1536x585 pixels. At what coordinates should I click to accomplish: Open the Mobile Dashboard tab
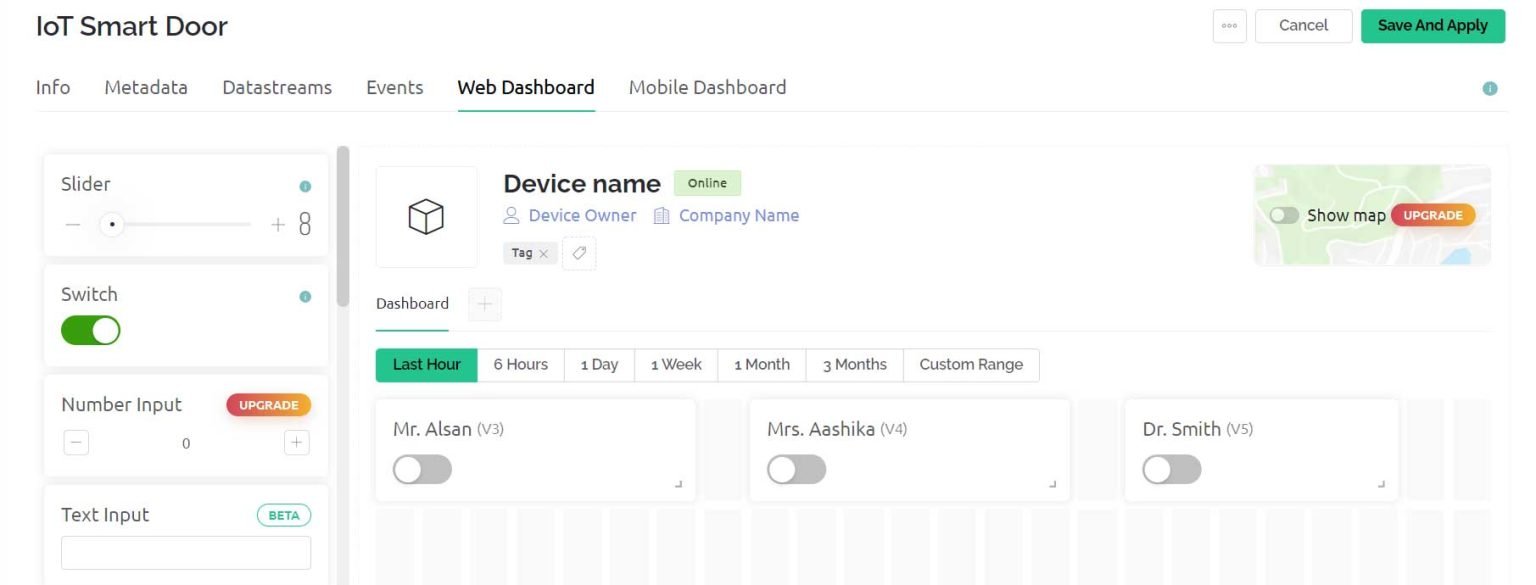pos(707,88)
